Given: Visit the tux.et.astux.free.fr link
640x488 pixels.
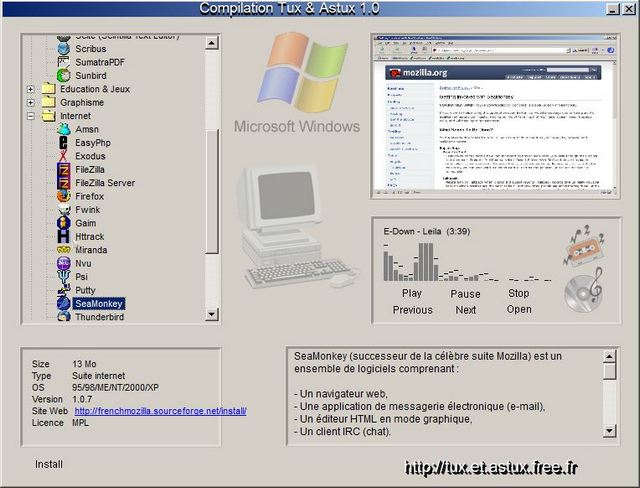Looking at the screenshot, I should 491,468.
